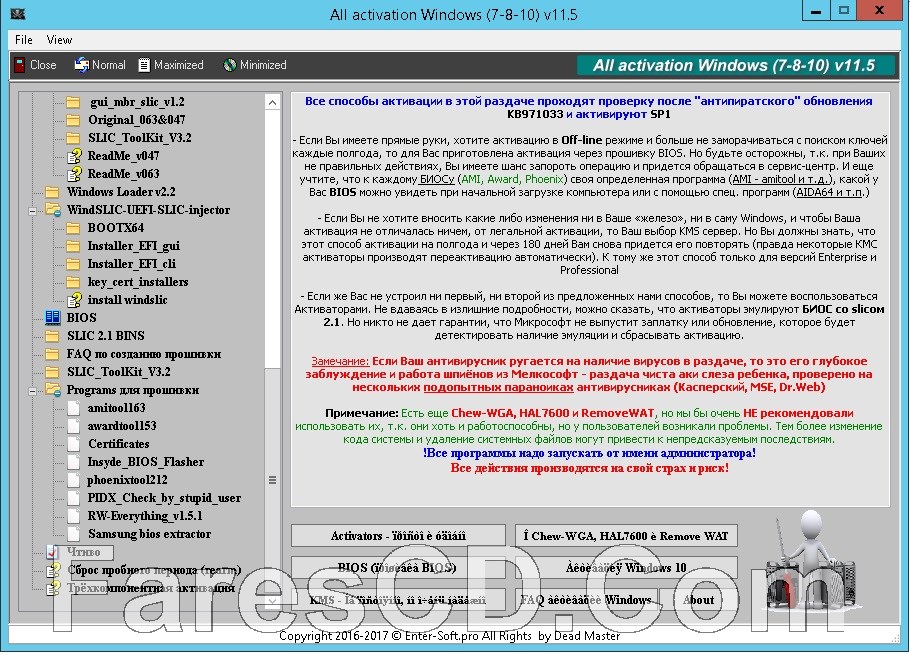
Task: Select gui_mbr_slic_v1.2 folder icon
Action: pyautogui.click(x=73, y=102)
